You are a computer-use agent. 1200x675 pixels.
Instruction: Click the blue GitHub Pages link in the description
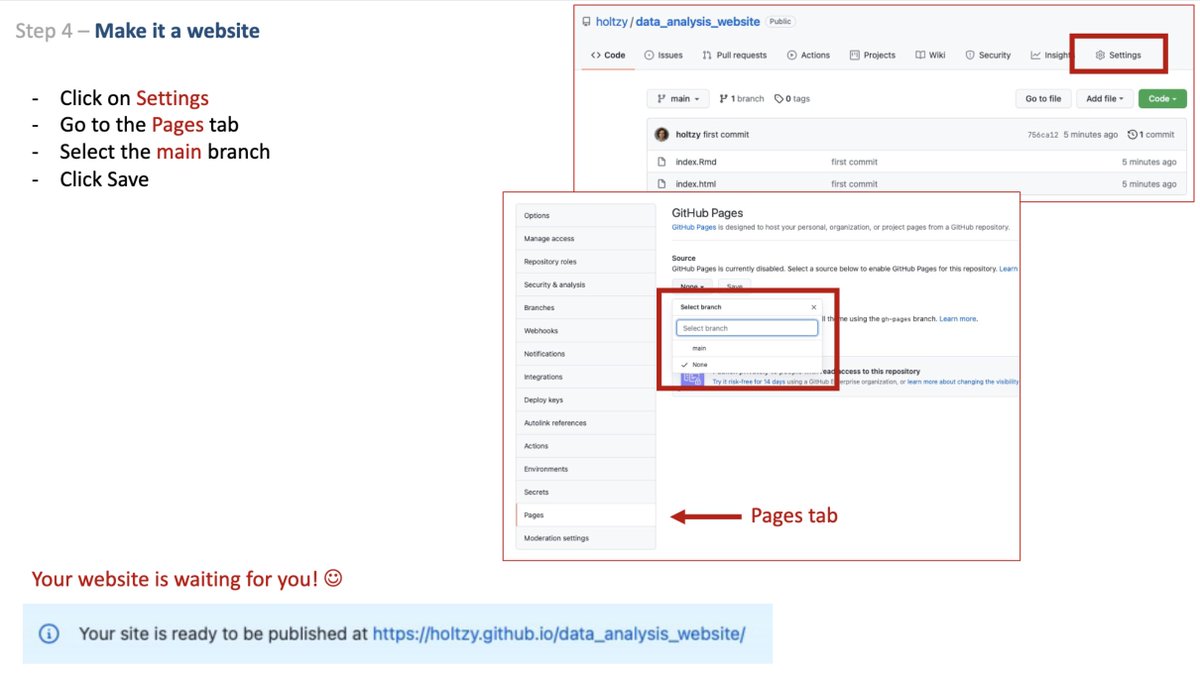[x=693, y=227]
